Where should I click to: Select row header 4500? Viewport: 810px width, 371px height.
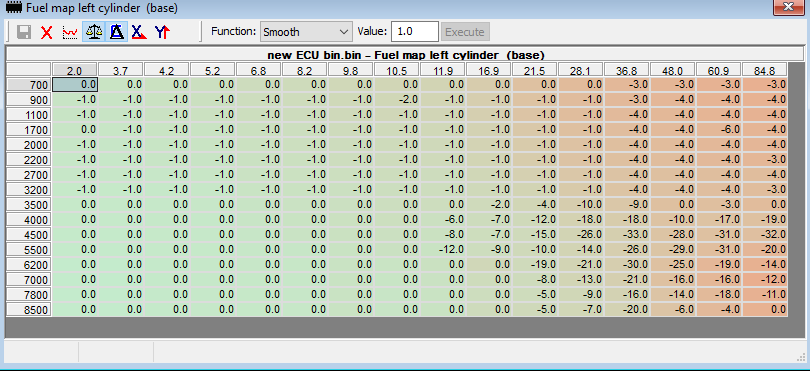point(29,235)
